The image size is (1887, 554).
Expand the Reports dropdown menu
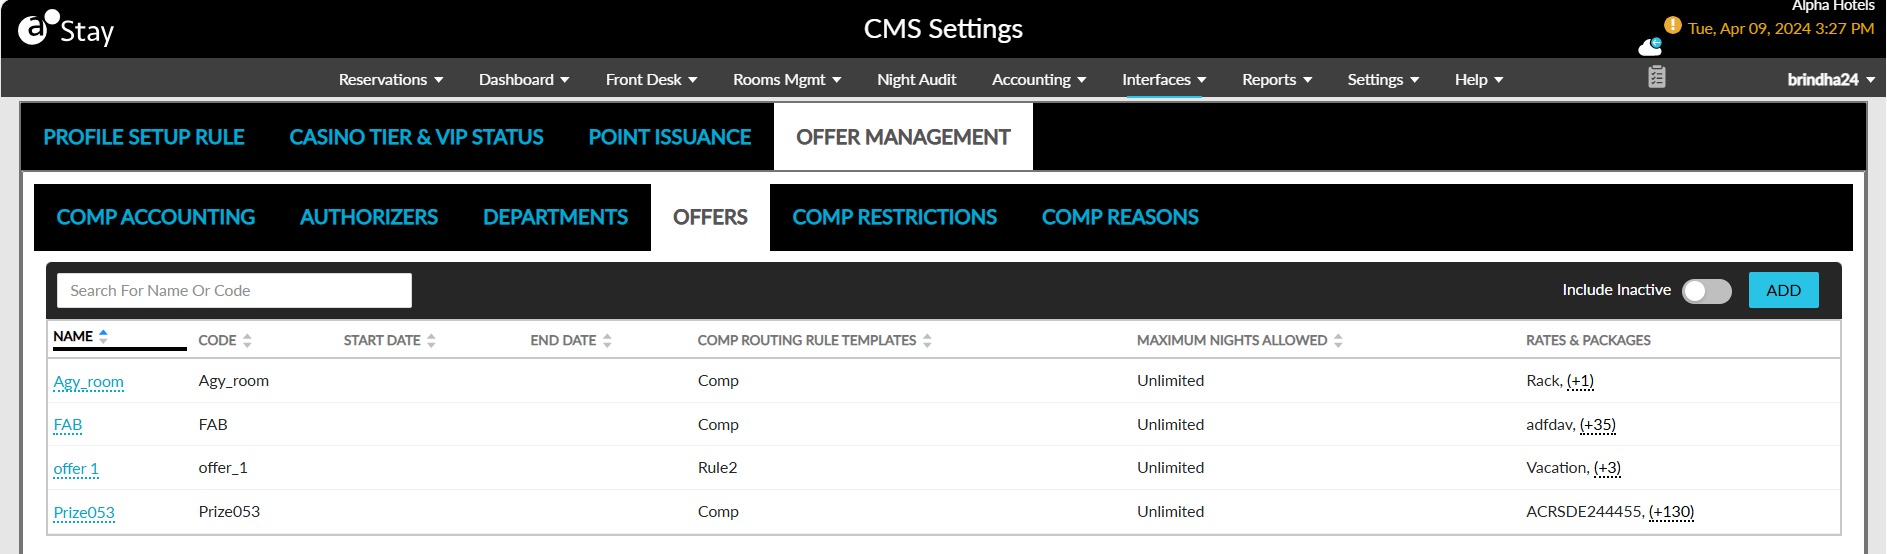coord(1277,80)
